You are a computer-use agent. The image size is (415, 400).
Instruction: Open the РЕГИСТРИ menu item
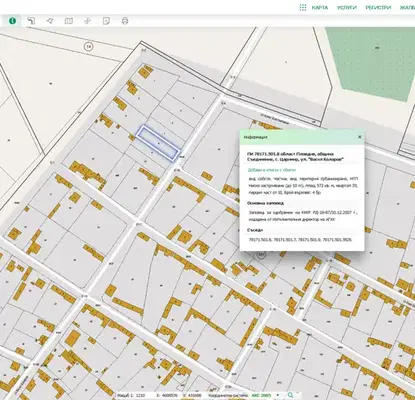click(378, 8)
